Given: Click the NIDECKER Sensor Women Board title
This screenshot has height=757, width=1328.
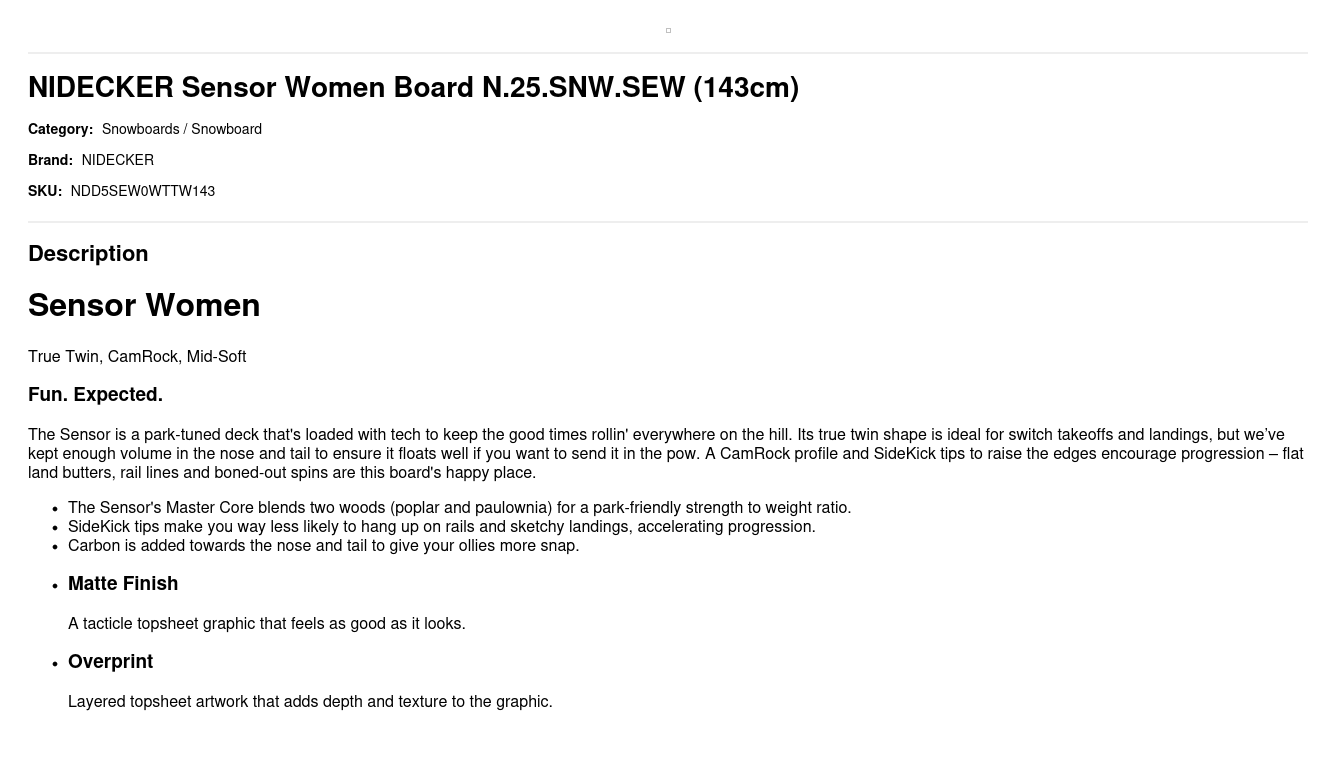Looking at the screenshot, I should pyautogui.click(x=413, y=88).
